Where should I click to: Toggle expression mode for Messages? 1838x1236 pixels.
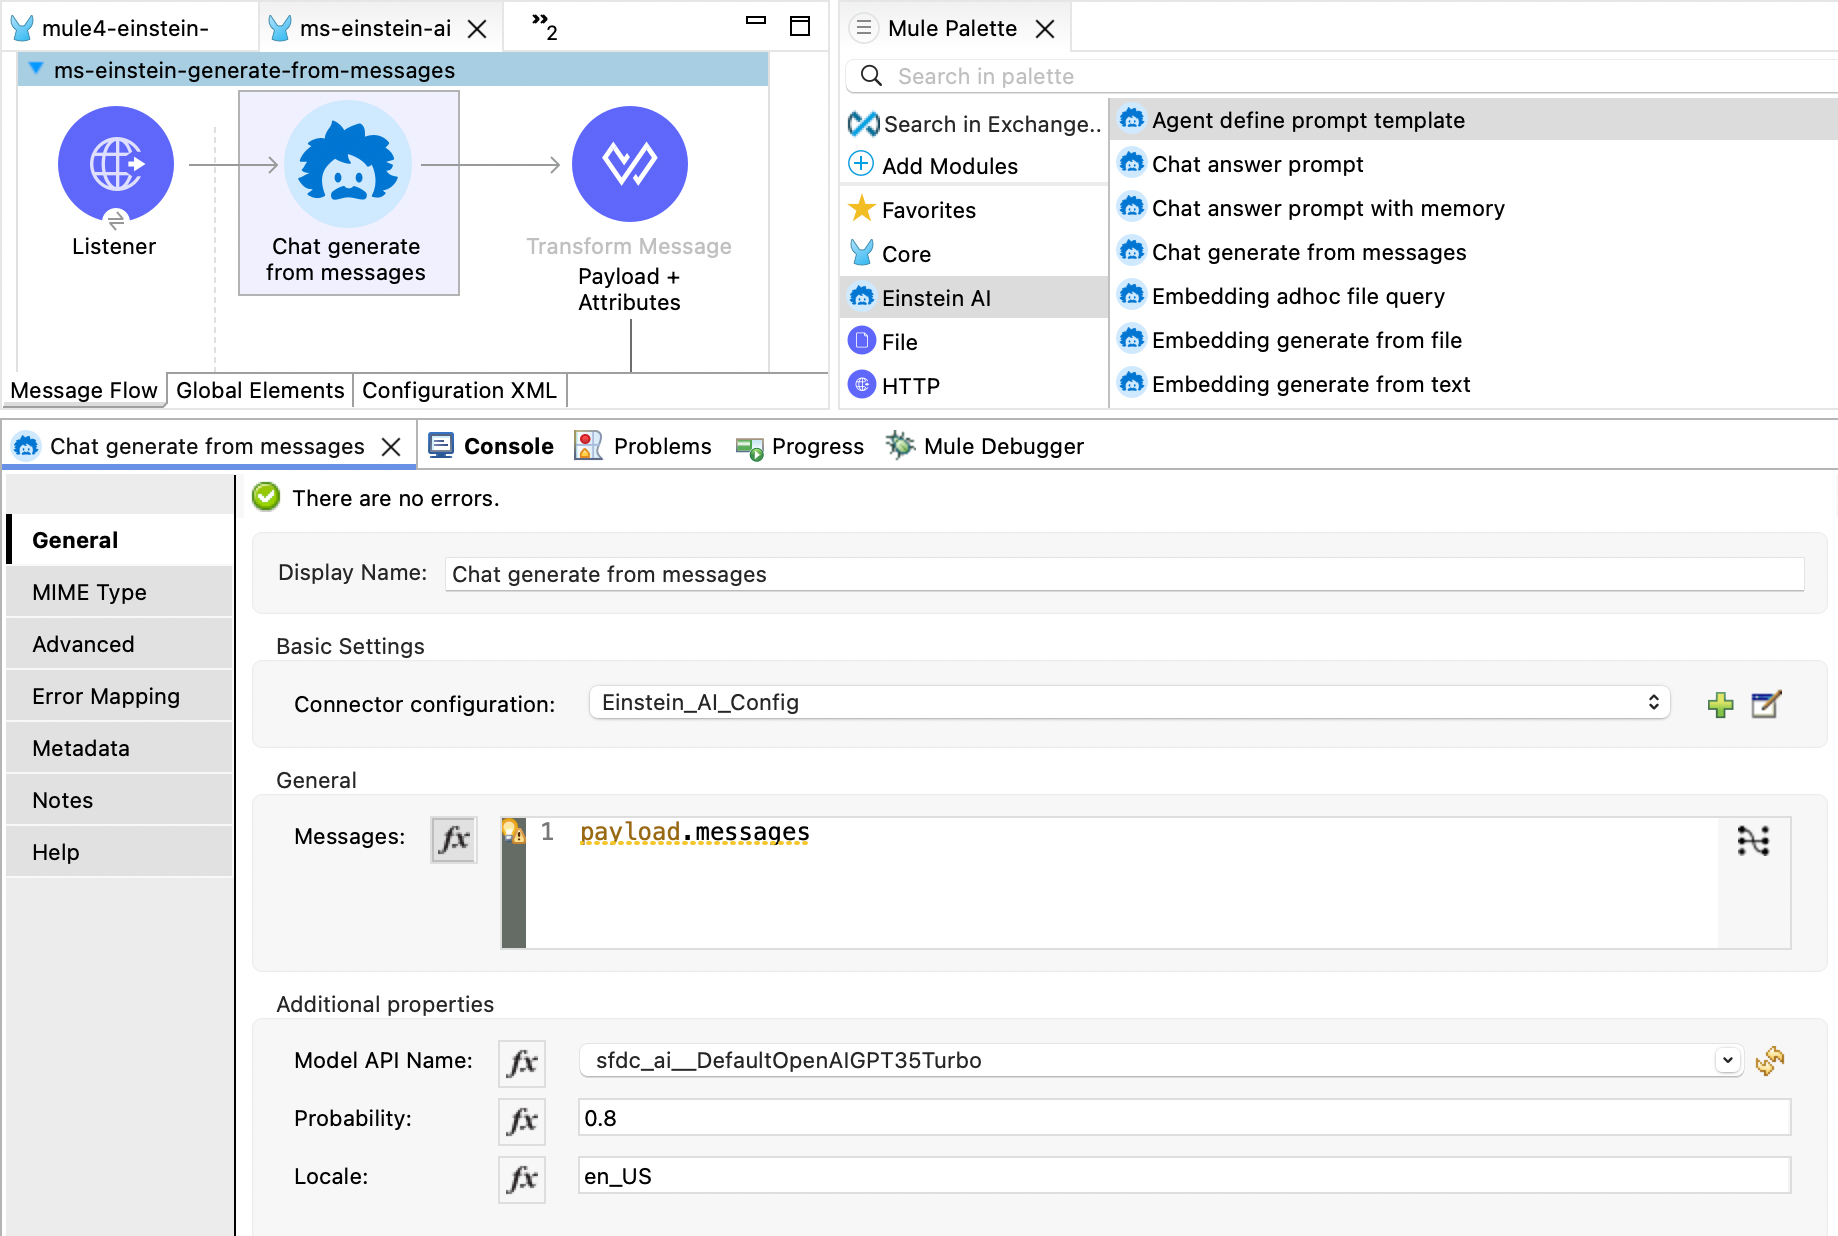(x=454, y=838)
